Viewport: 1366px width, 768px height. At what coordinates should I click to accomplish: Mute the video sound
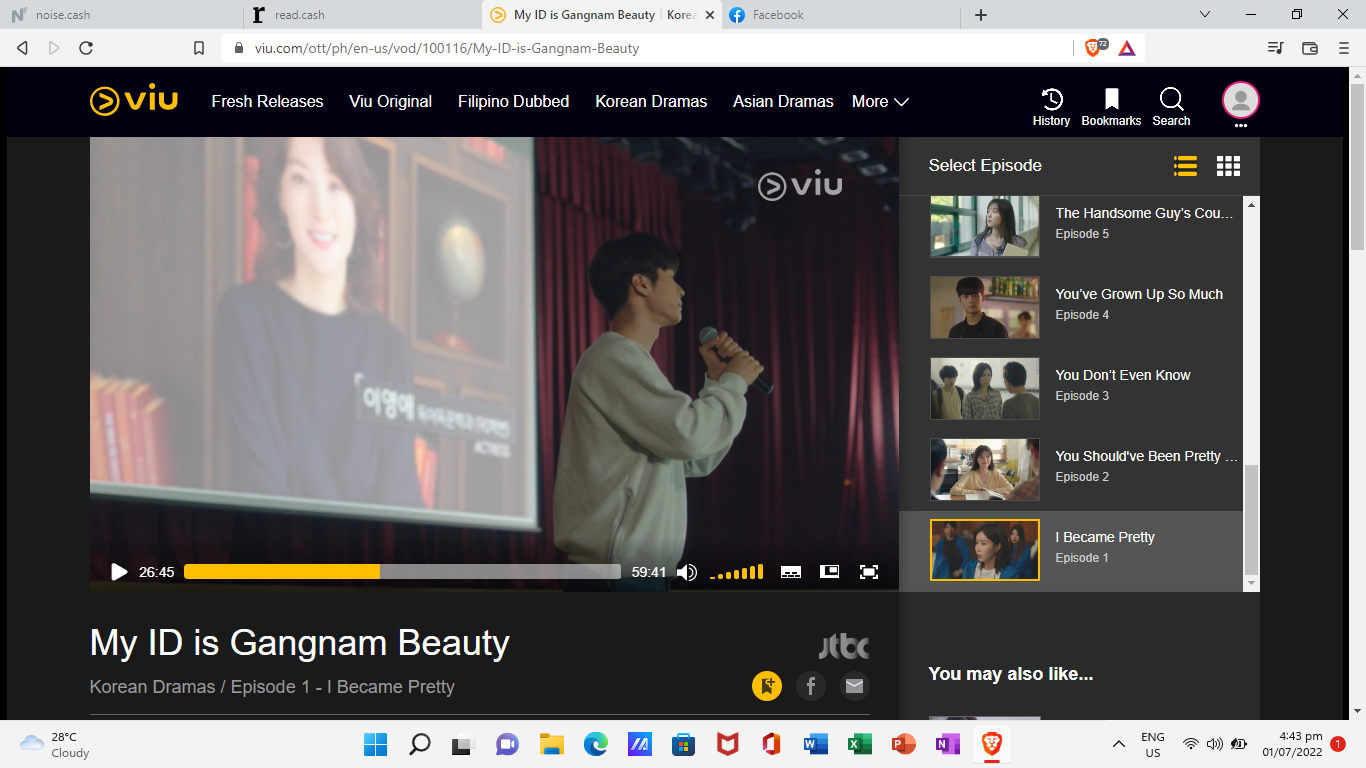[x=686, y=572]
